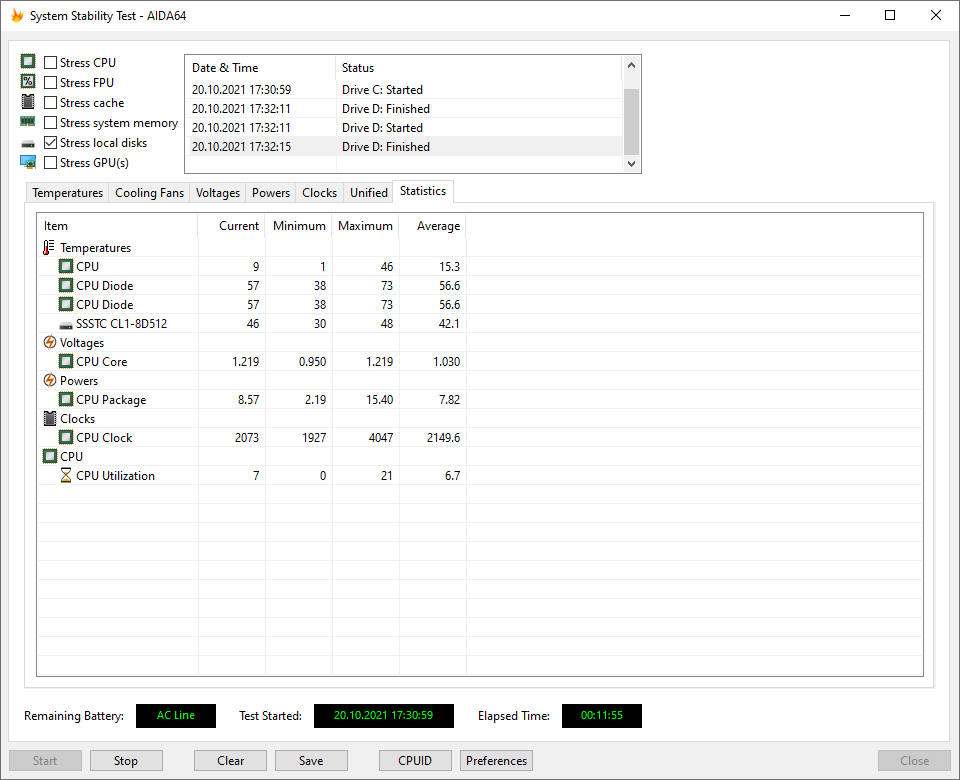Click the thermometer icon of the Temperatures group
Viewport: 960px width, 780px height.
[48, 247]
